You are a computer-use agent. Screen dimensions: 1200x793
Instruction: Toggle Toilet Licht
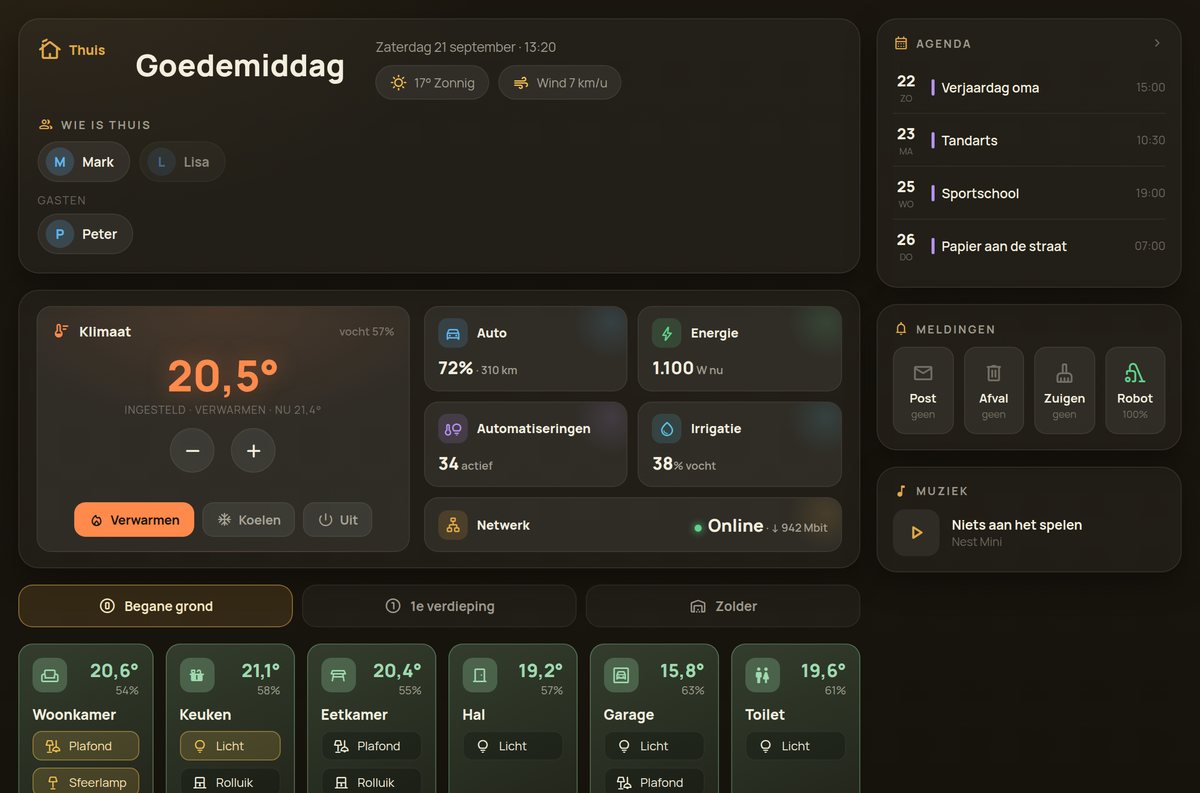(x=796, y=746)
